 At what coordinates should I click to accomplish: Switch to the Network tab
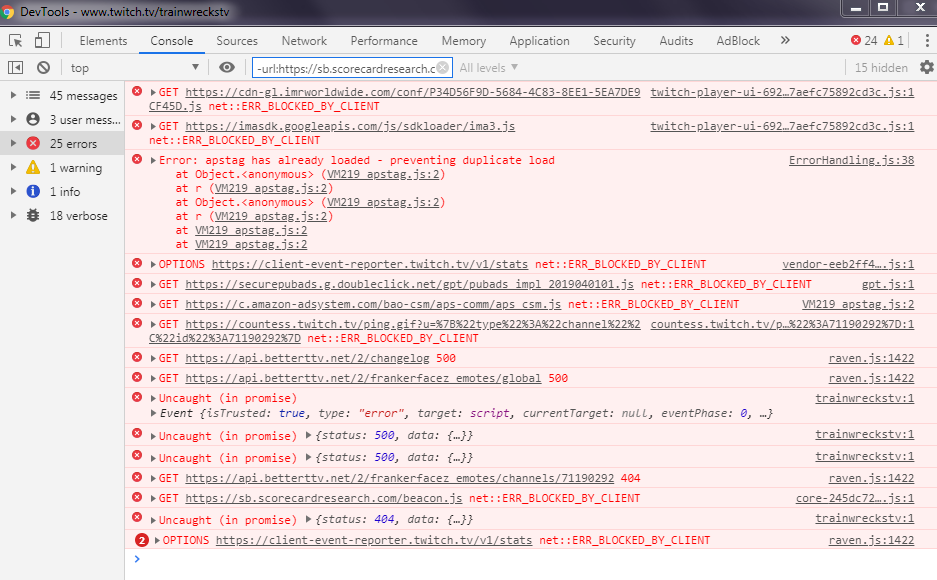click(x=304, y=41)
